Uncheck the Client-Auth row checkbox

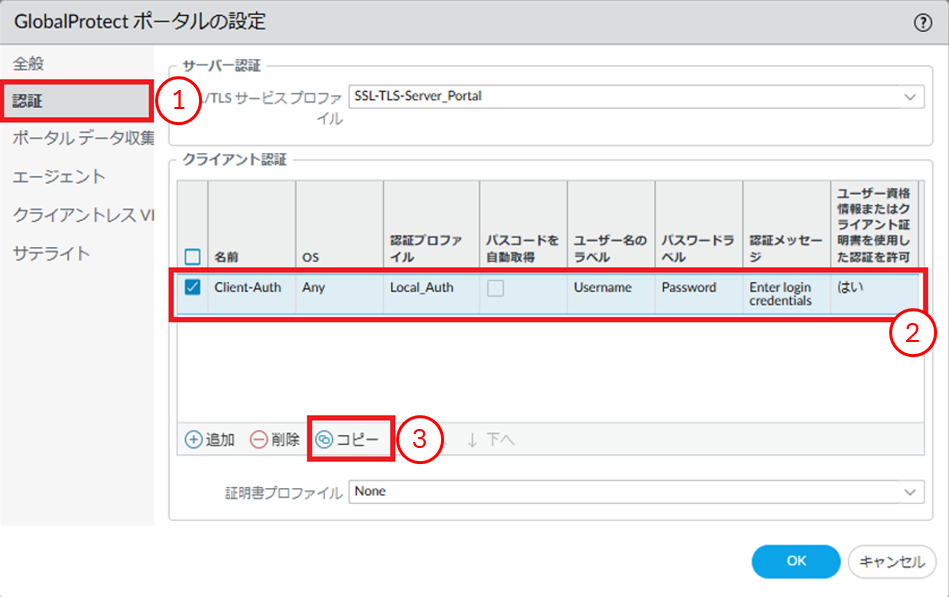point(193,287)
